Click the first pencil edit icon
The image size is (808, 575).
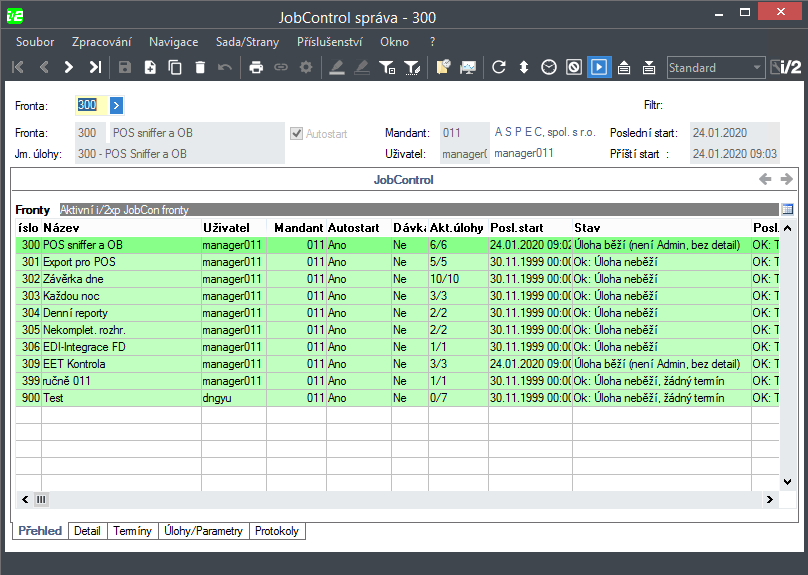point(337,67)
